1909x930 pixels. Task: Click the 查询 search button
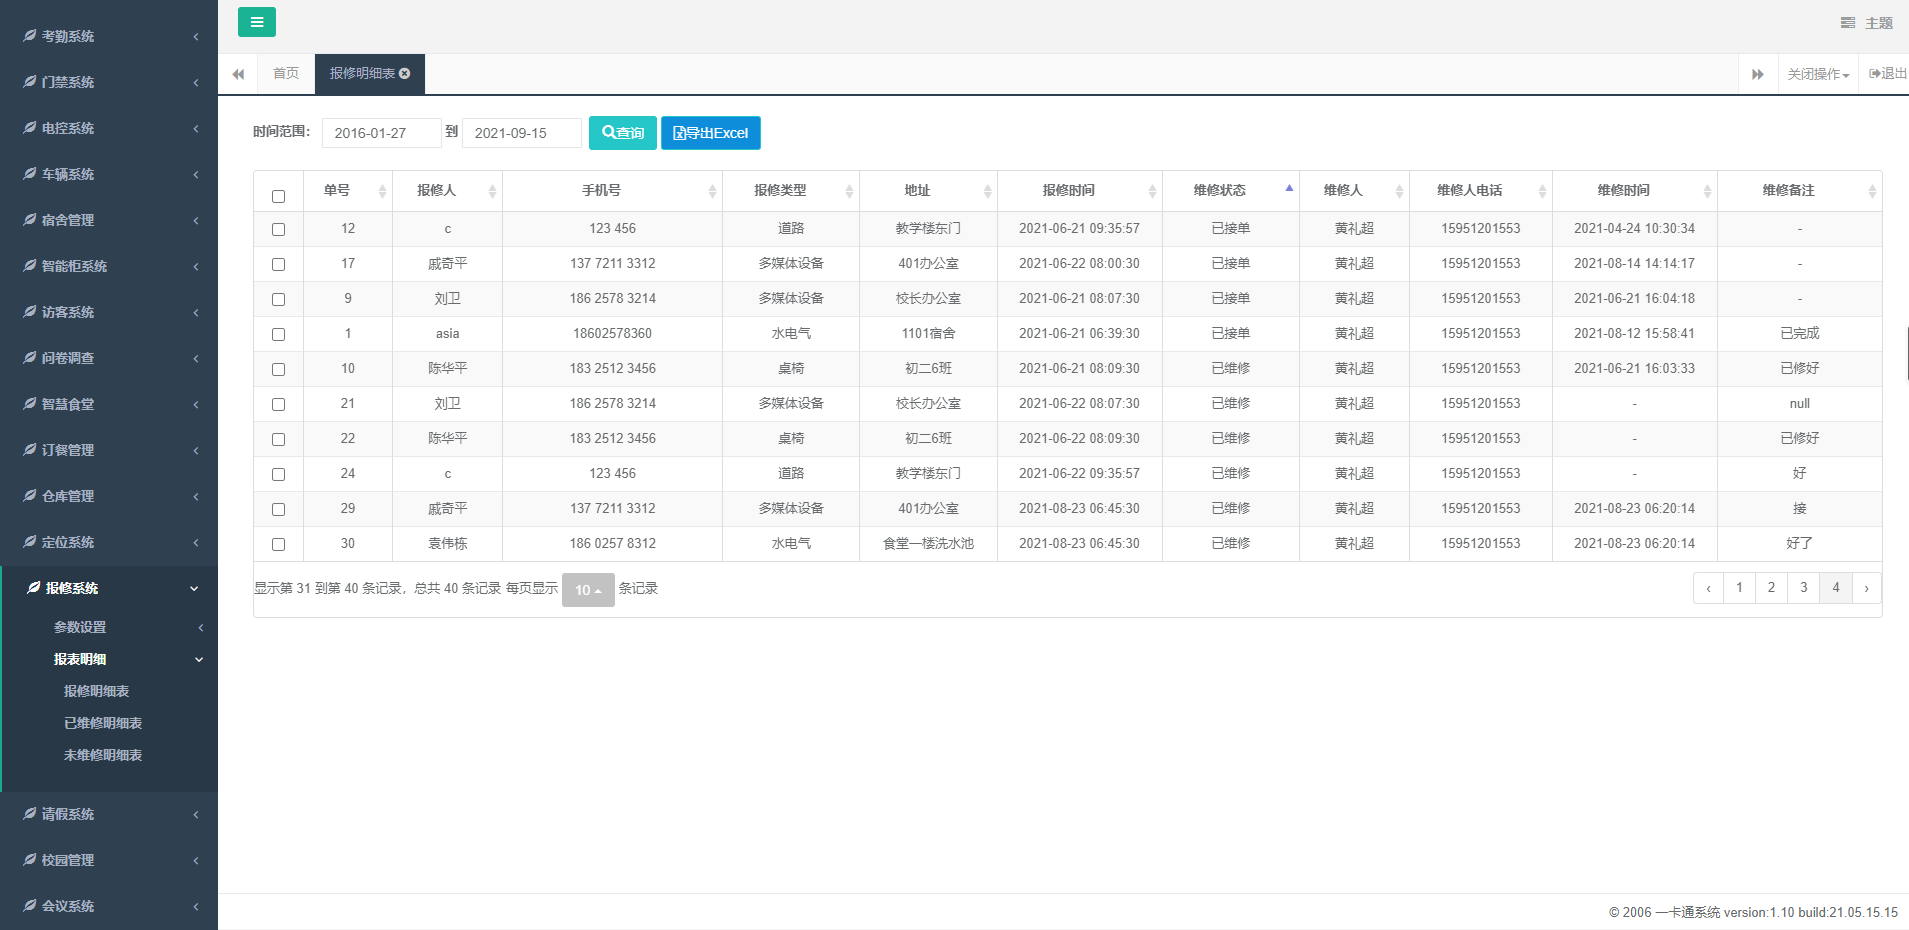click(x=622, y=133)
